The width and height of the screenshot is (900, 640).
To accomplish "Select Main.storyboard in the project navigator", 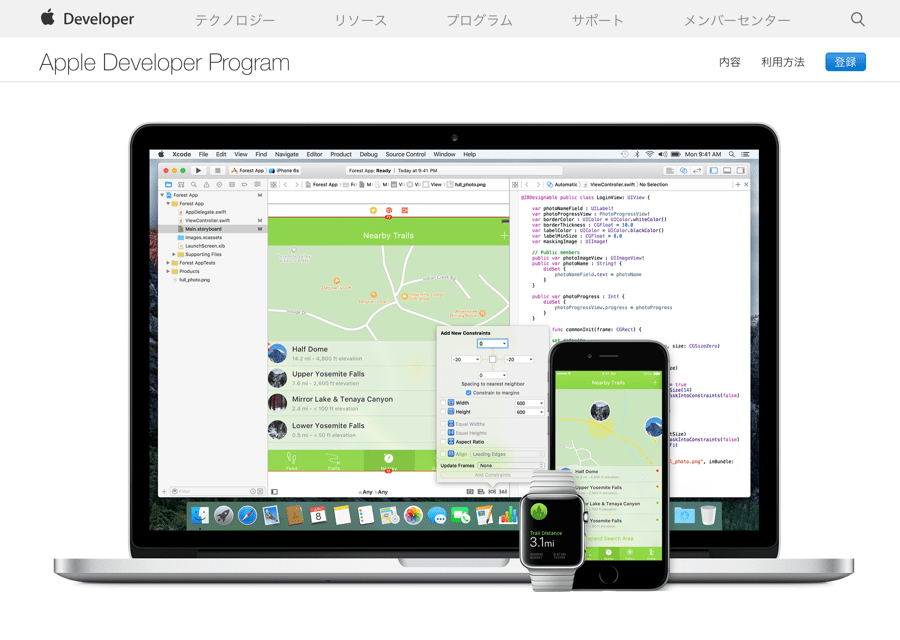I will (213, 229).
